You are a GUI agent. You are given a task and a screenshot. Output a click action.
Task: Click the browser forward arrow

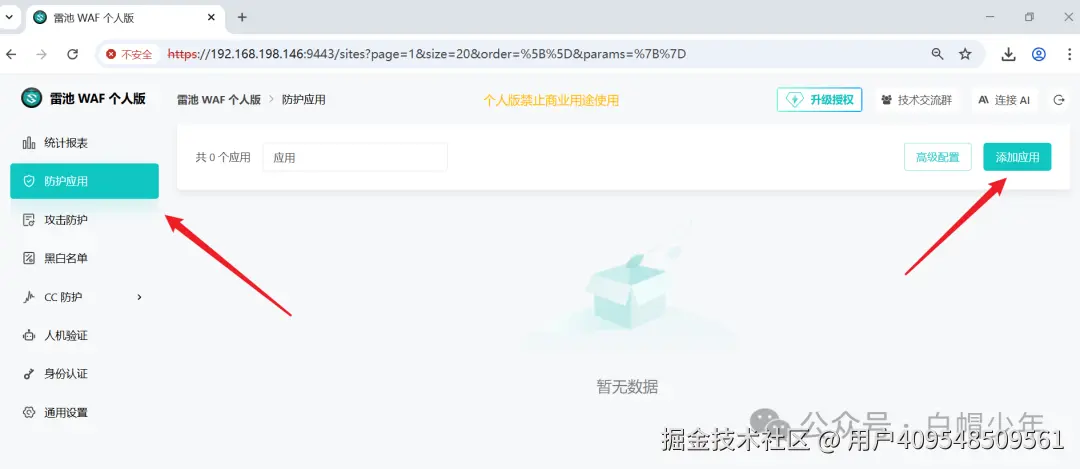[x=42, y=54]
